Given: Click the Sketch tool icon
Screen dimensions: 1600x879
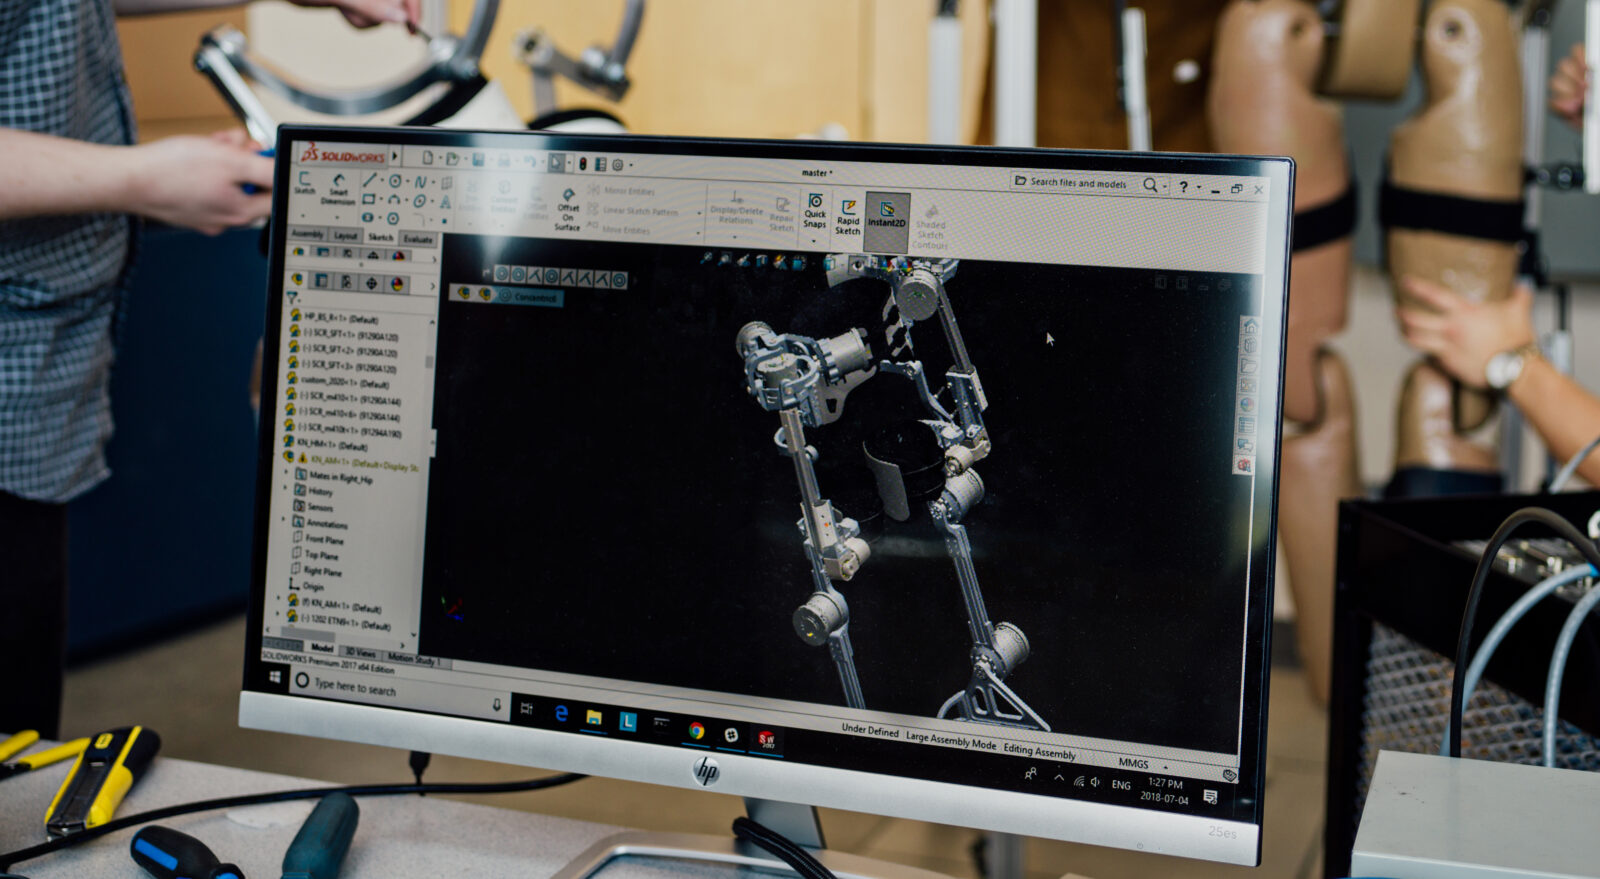Looking at the screenshot, I should (x=304, y=182).
